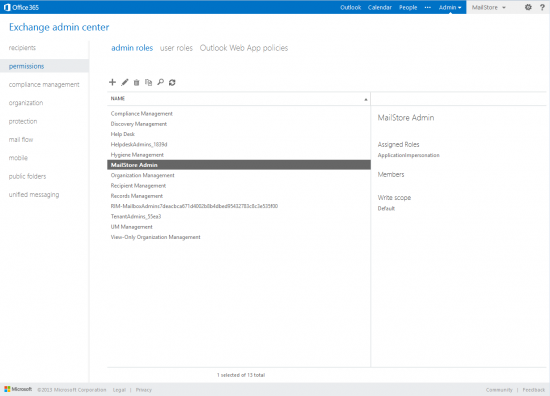Open unified messaging in the sidebar
Viewport: 550px width, 396px height.
(x=34, y=195)
